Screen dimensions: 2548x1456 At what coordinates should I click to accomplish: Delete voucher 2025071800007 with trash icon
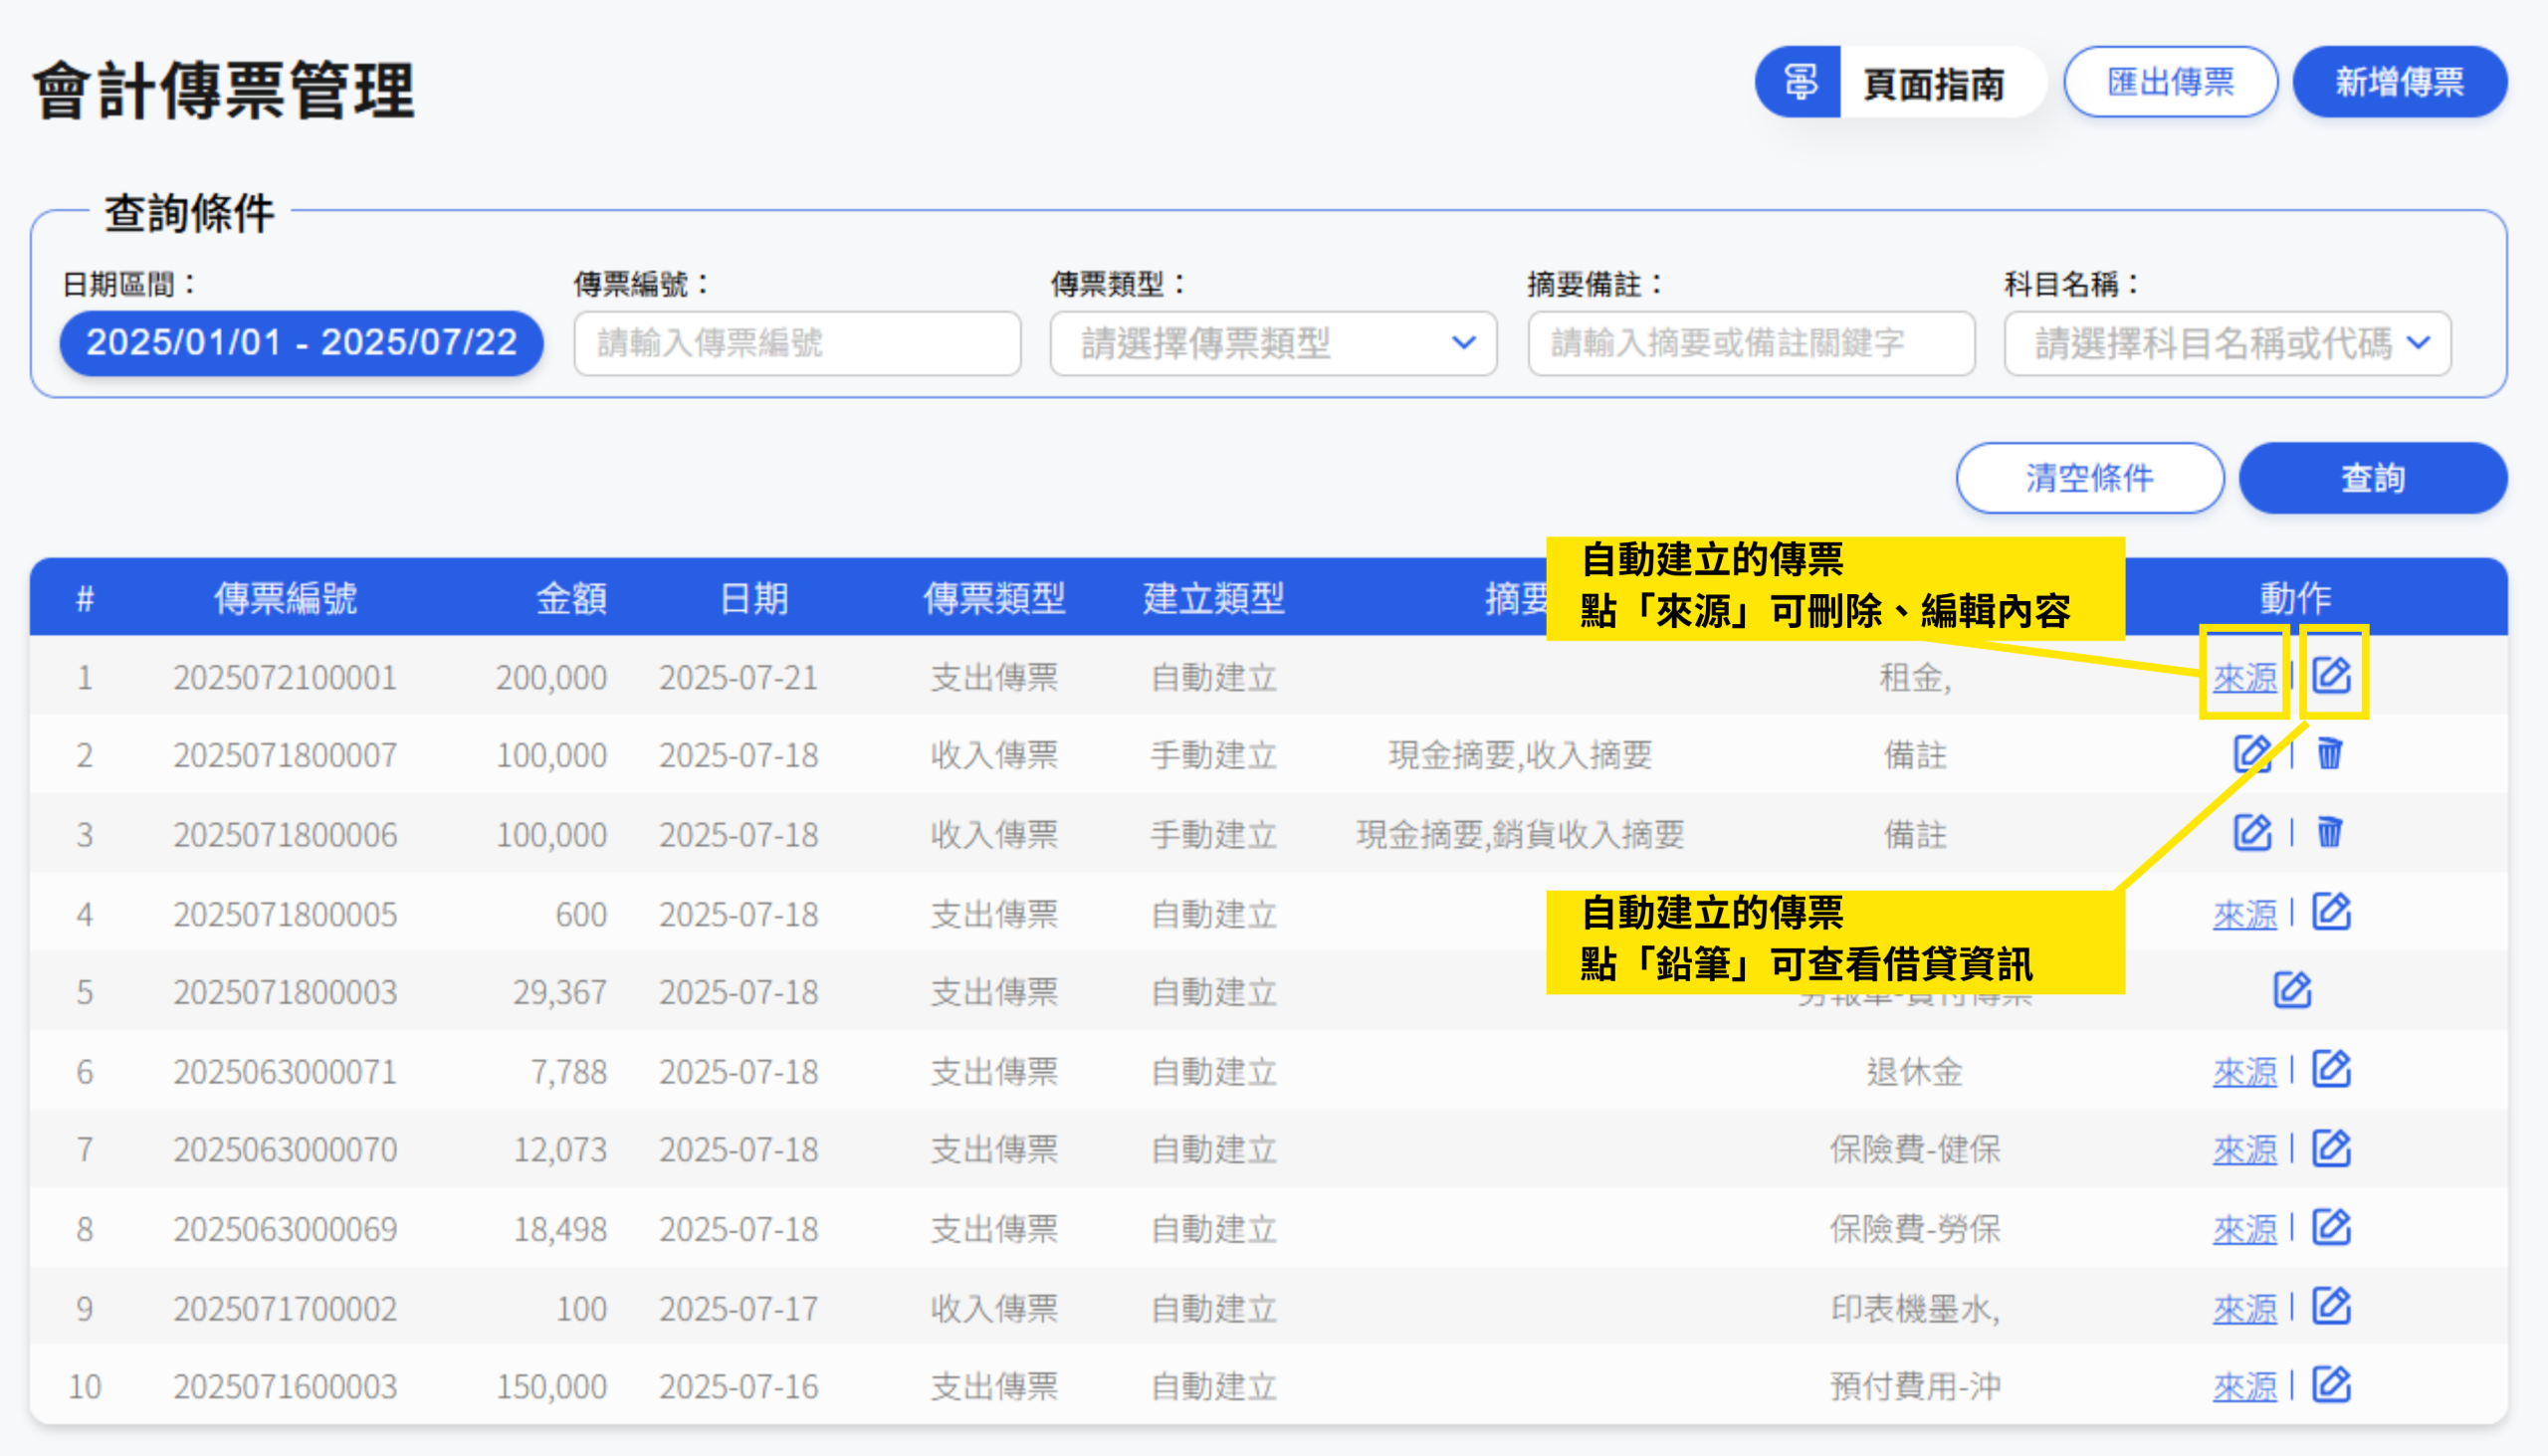2329,753
